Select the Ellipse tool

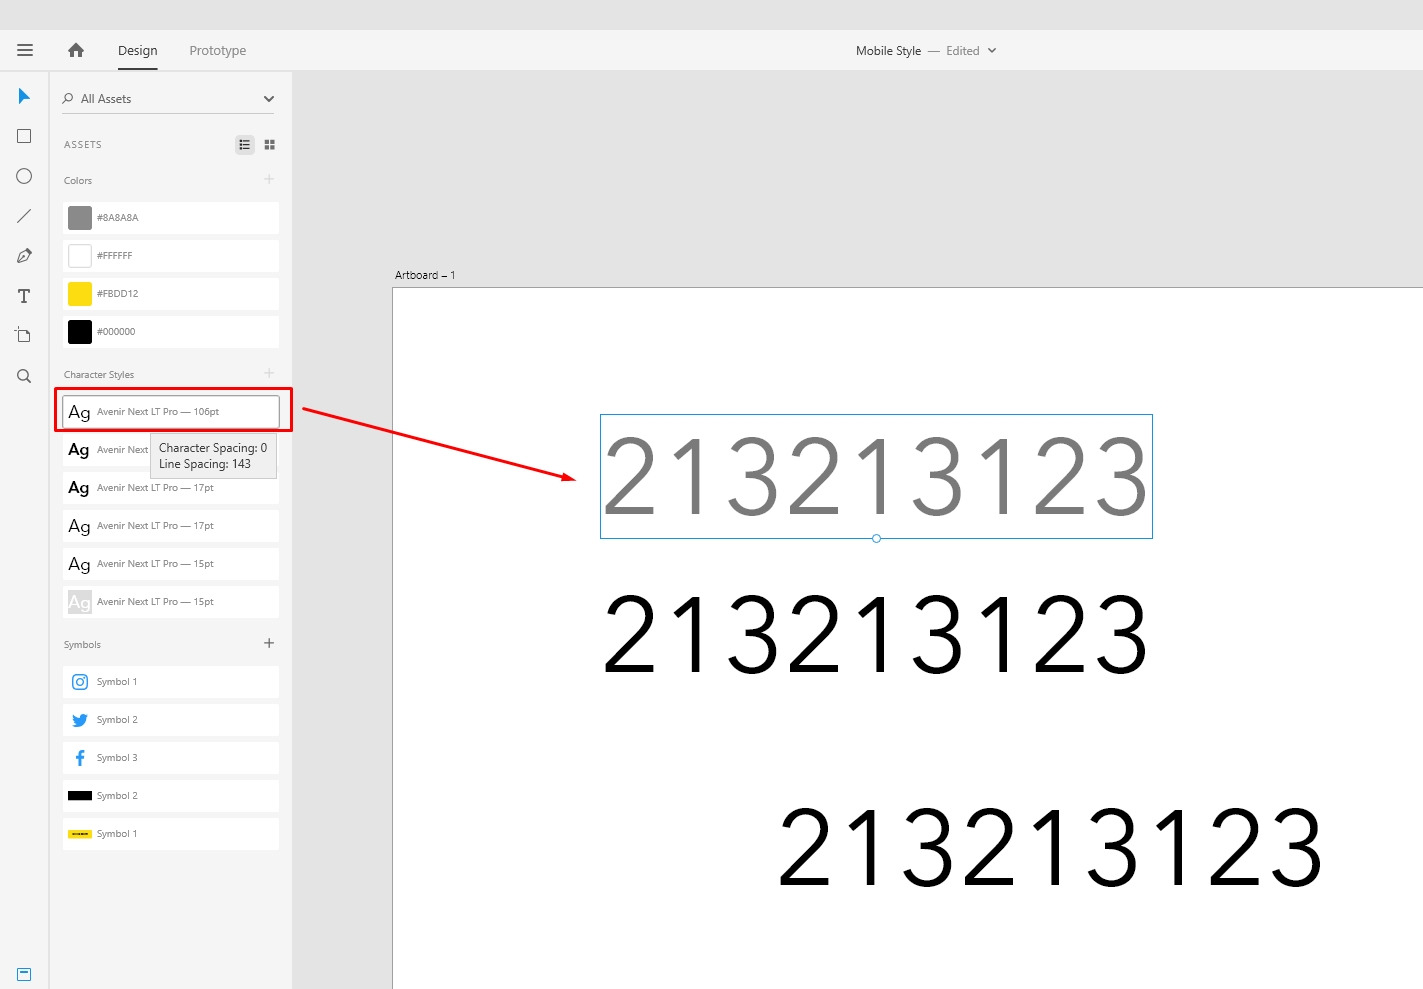click(x=24, y=176)
